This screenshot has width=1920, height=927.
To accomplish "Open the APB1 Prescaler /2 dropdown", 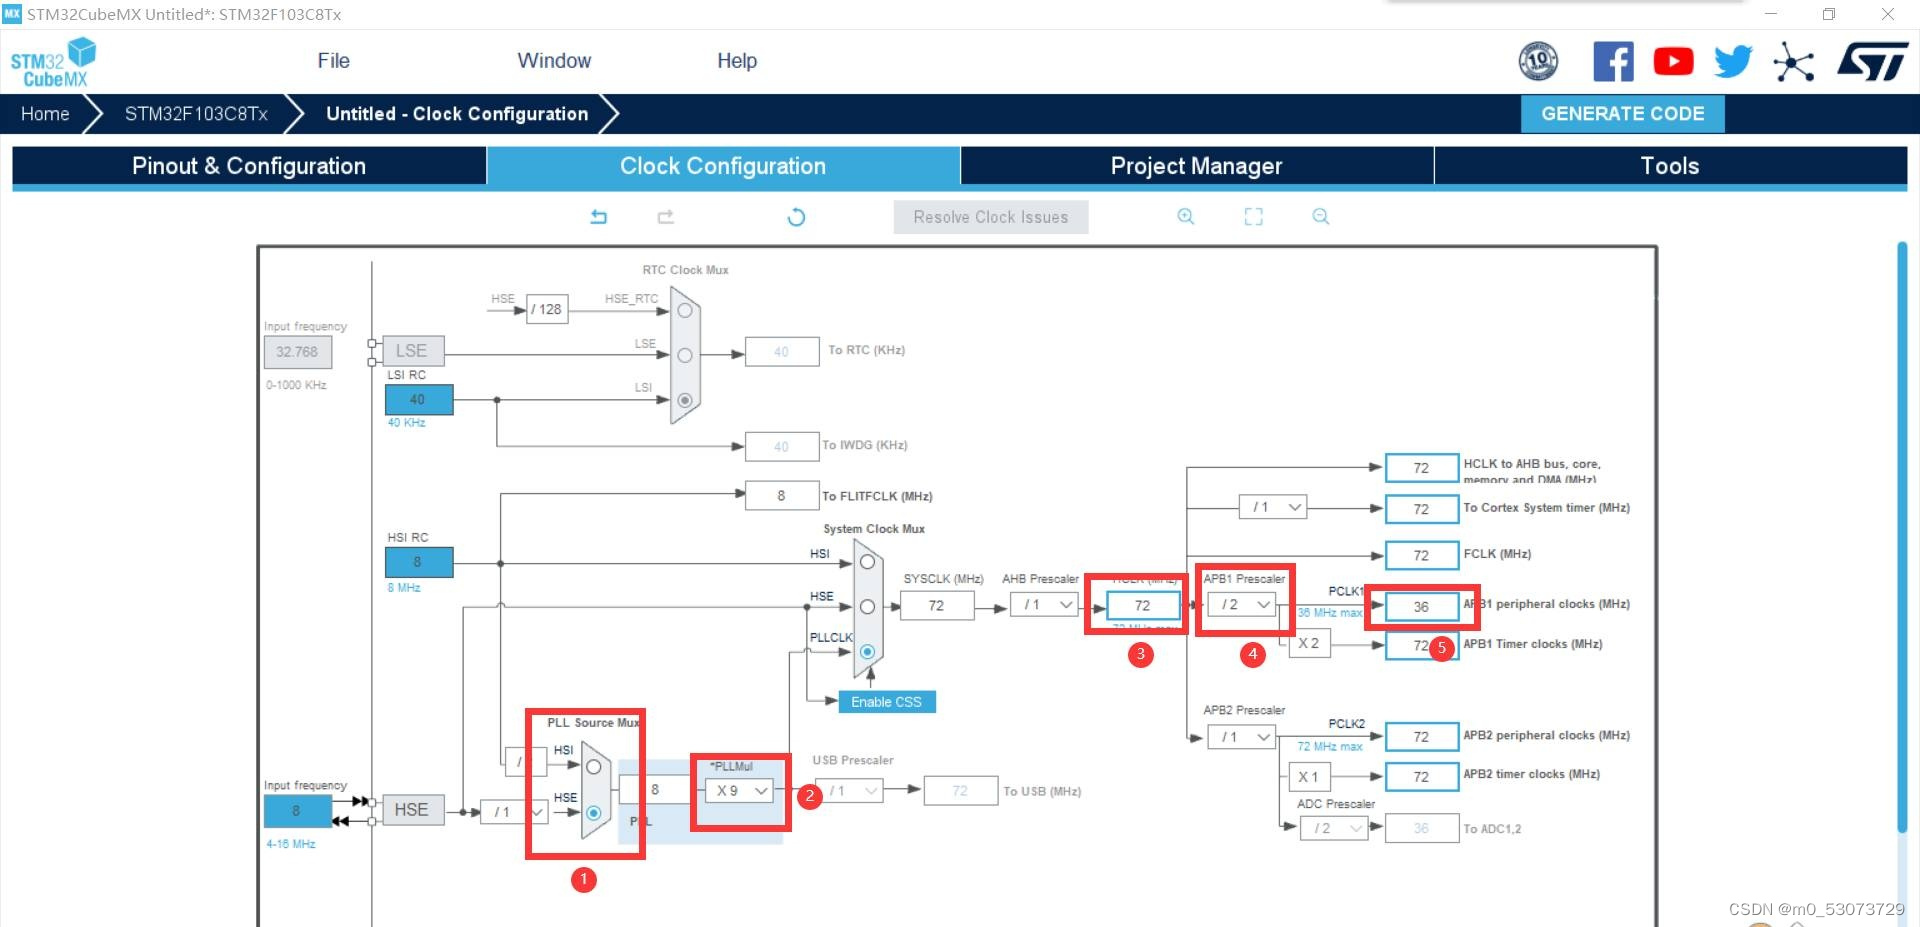I will [x=1241, y=605].
